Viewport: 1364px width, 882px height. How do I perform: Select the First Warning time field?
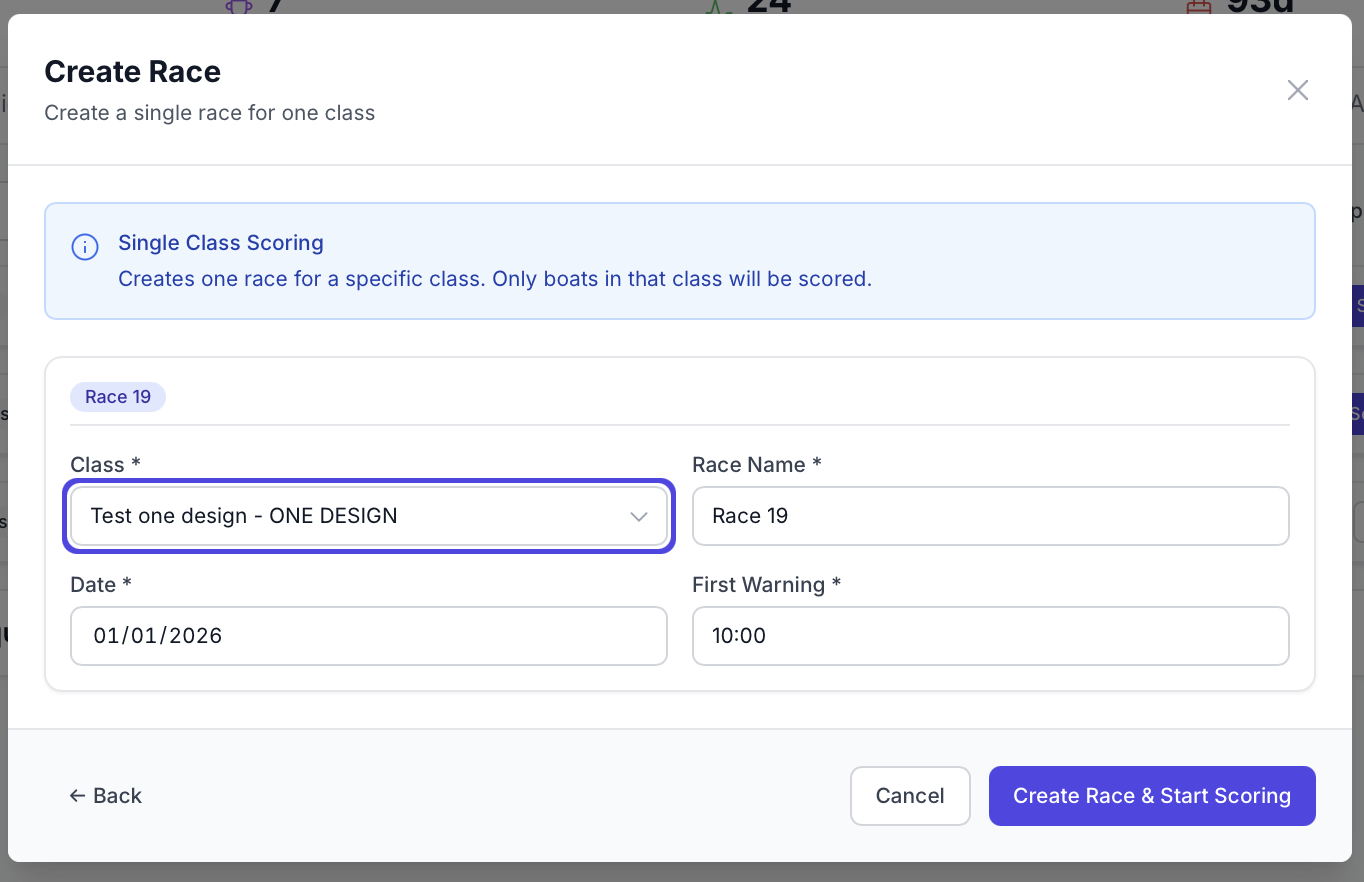tap(989, 636)
